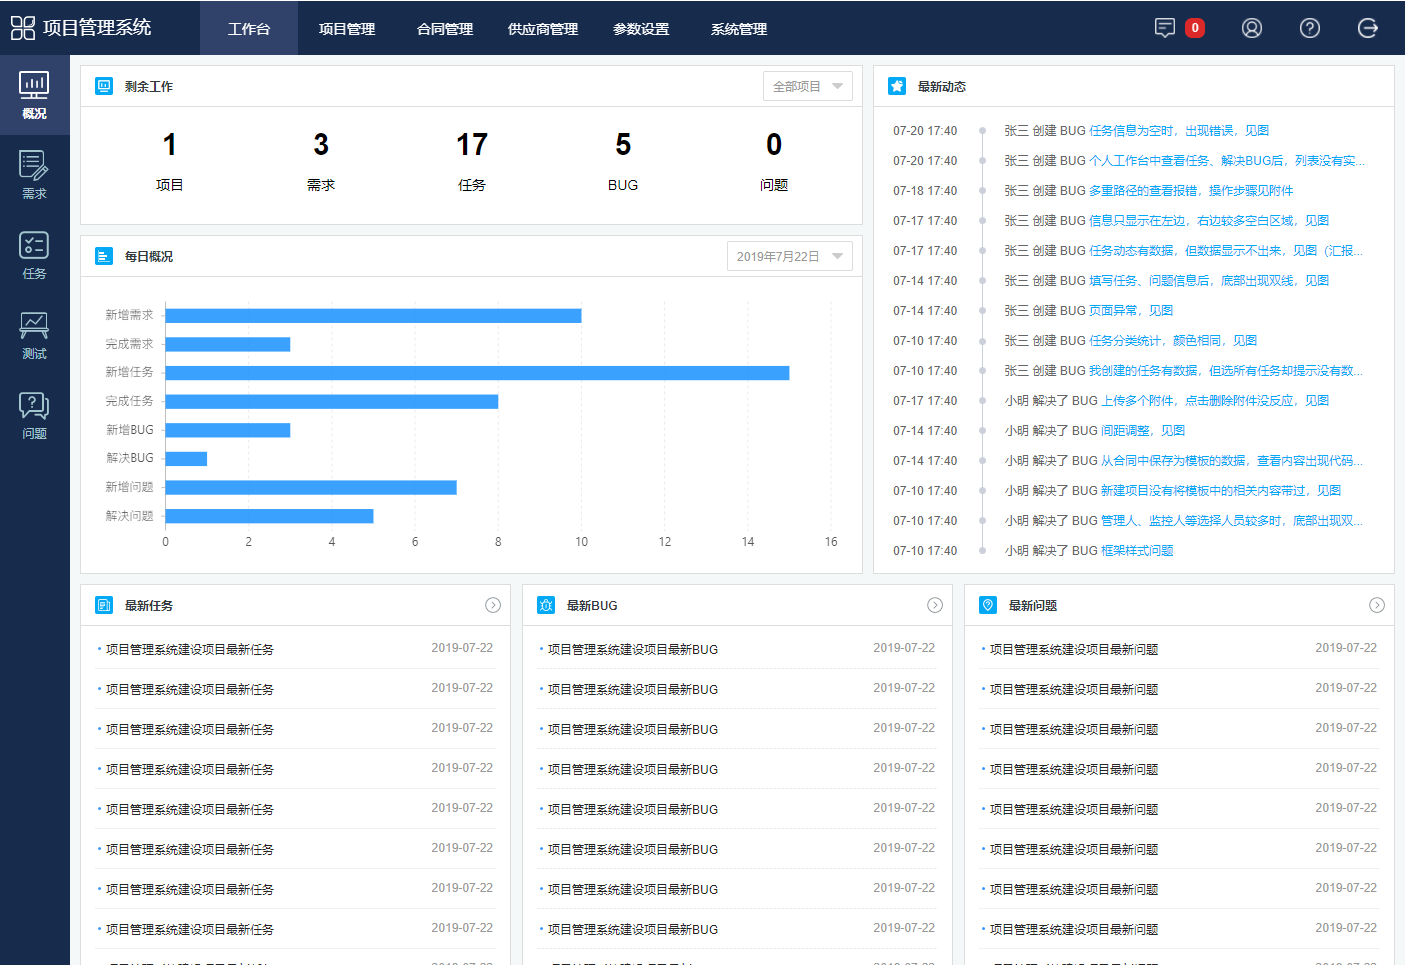1405x965 pixels.
Task: Open 需求 requirements in the sidebar
Action: click(x=35, y=175)
